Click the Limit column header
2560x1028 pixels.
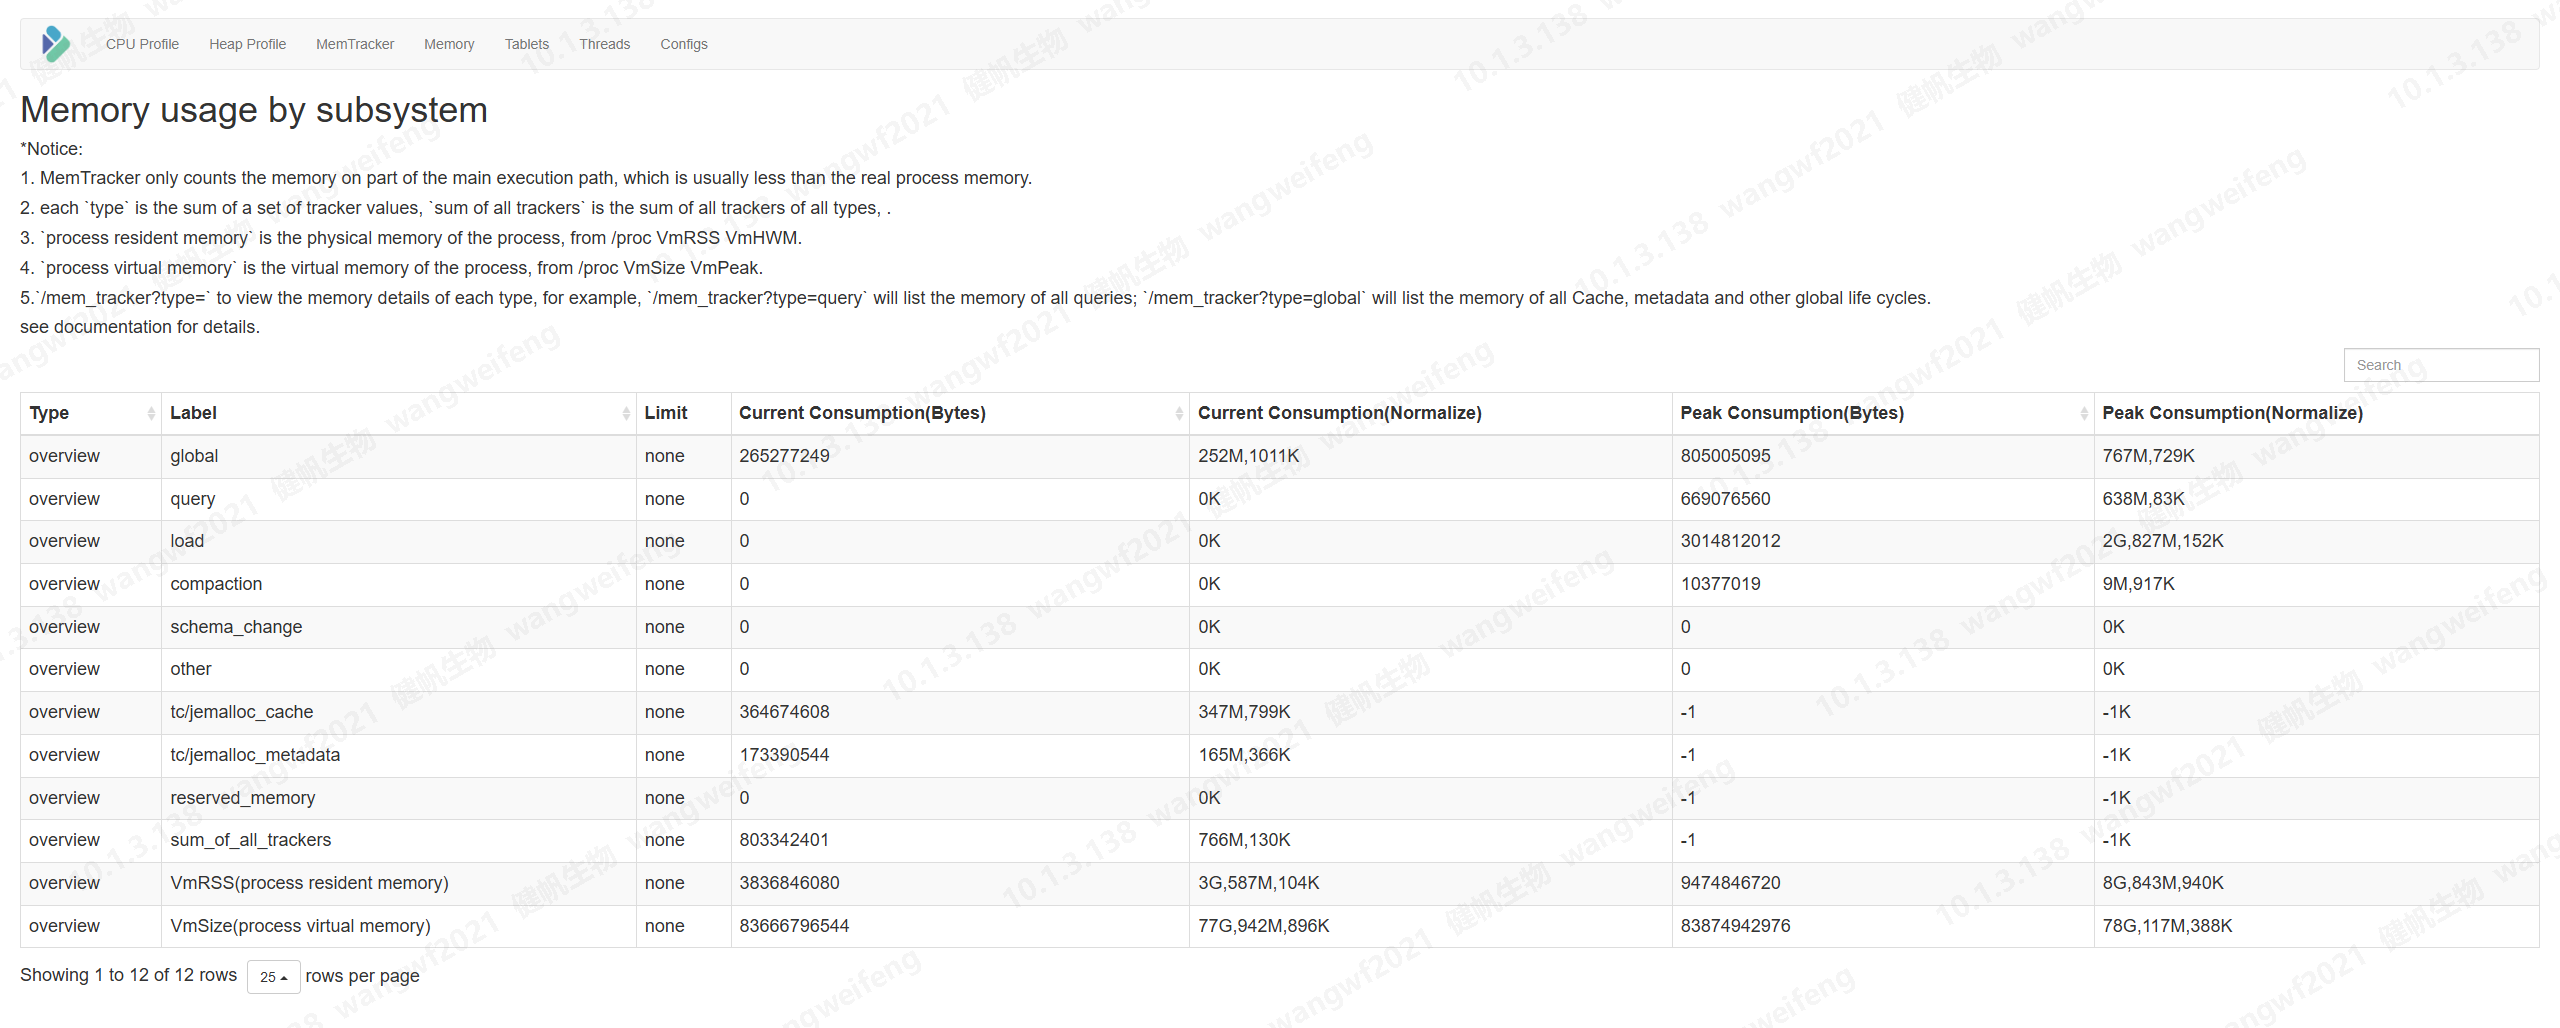pos(683,413)
